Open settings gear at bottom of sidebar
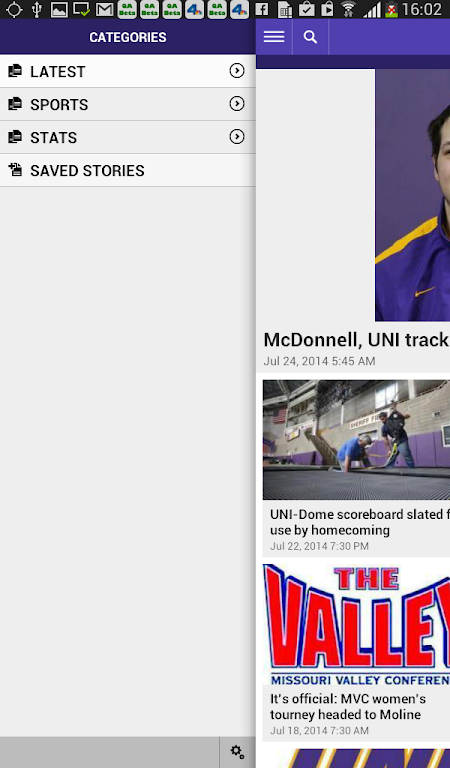 [x=237, y=752]
